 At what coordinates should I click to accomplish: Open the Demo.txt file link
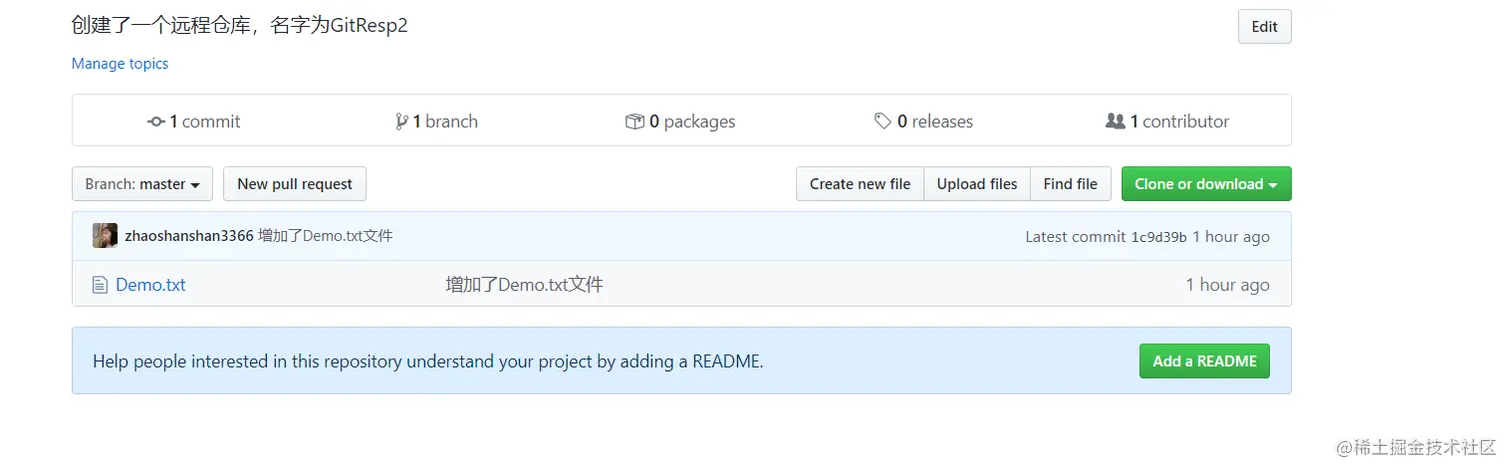pyautogui.click(x=151, y=285)
